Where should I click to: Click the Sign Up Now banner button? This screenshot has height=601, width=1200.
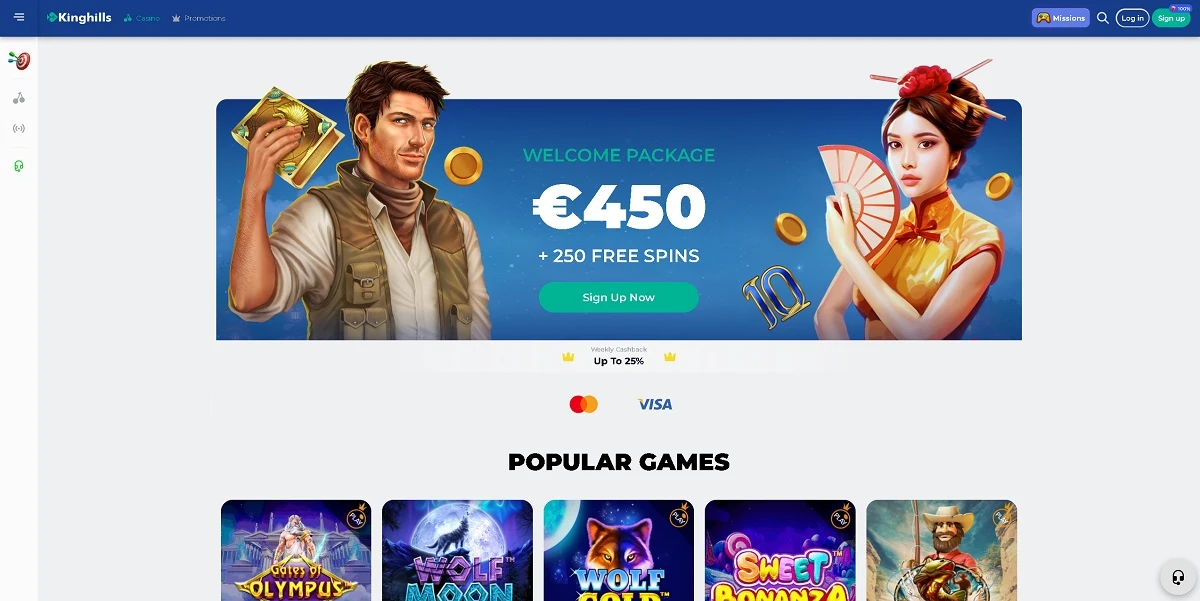(619, 297)
